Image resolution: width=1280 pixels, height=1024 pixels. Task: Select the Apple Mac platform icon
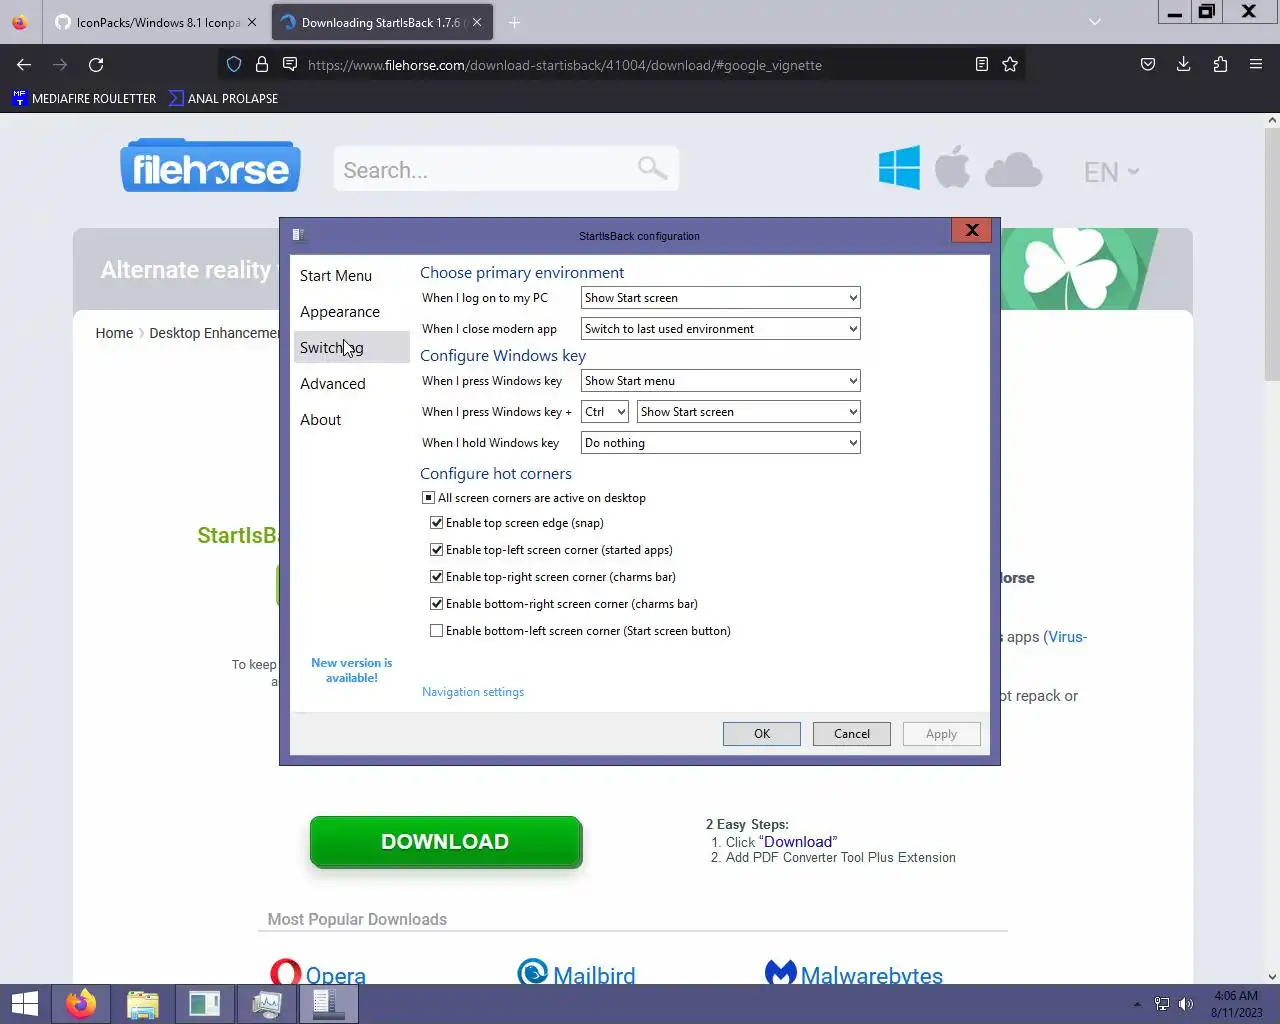point(953,167)
